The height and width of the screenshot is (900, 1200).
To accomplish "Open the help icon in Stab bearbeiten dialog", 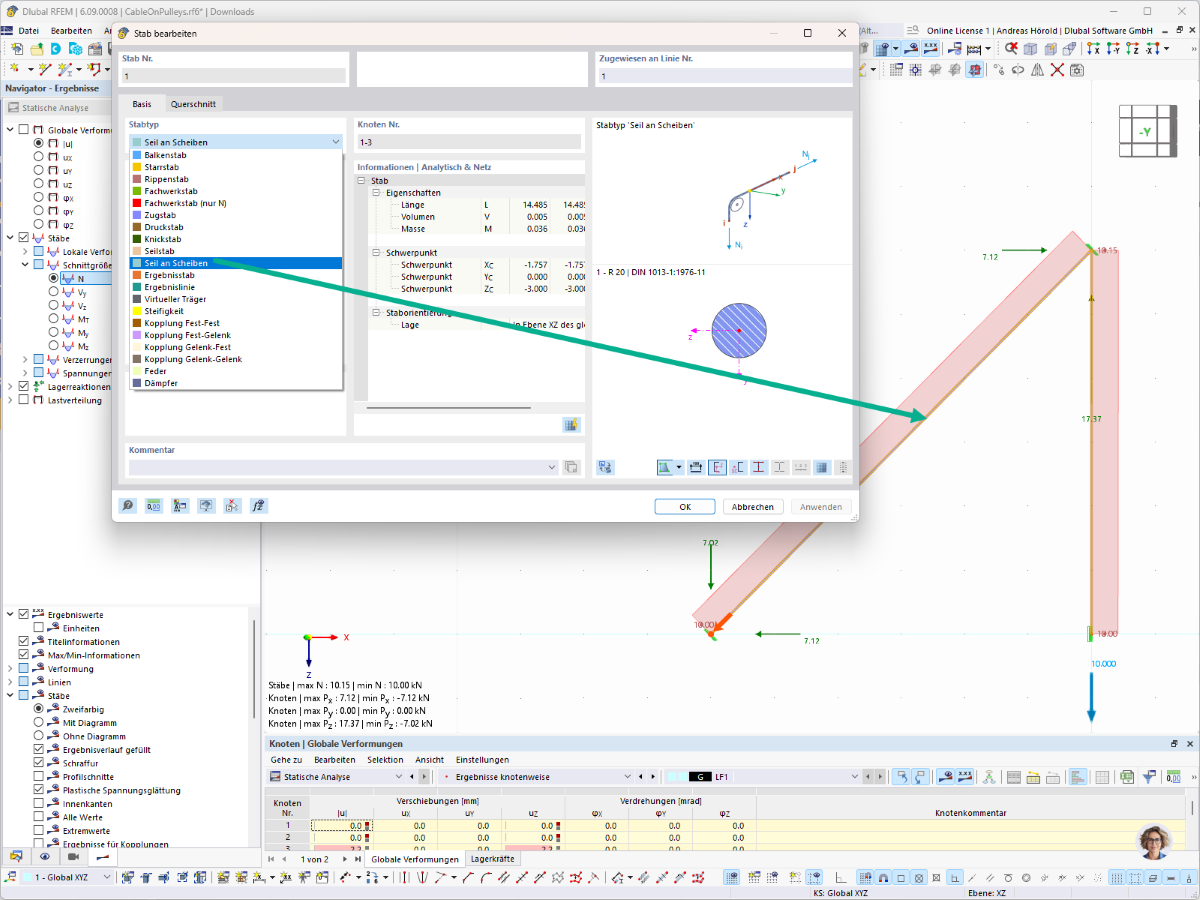I will tap(129, 506).
